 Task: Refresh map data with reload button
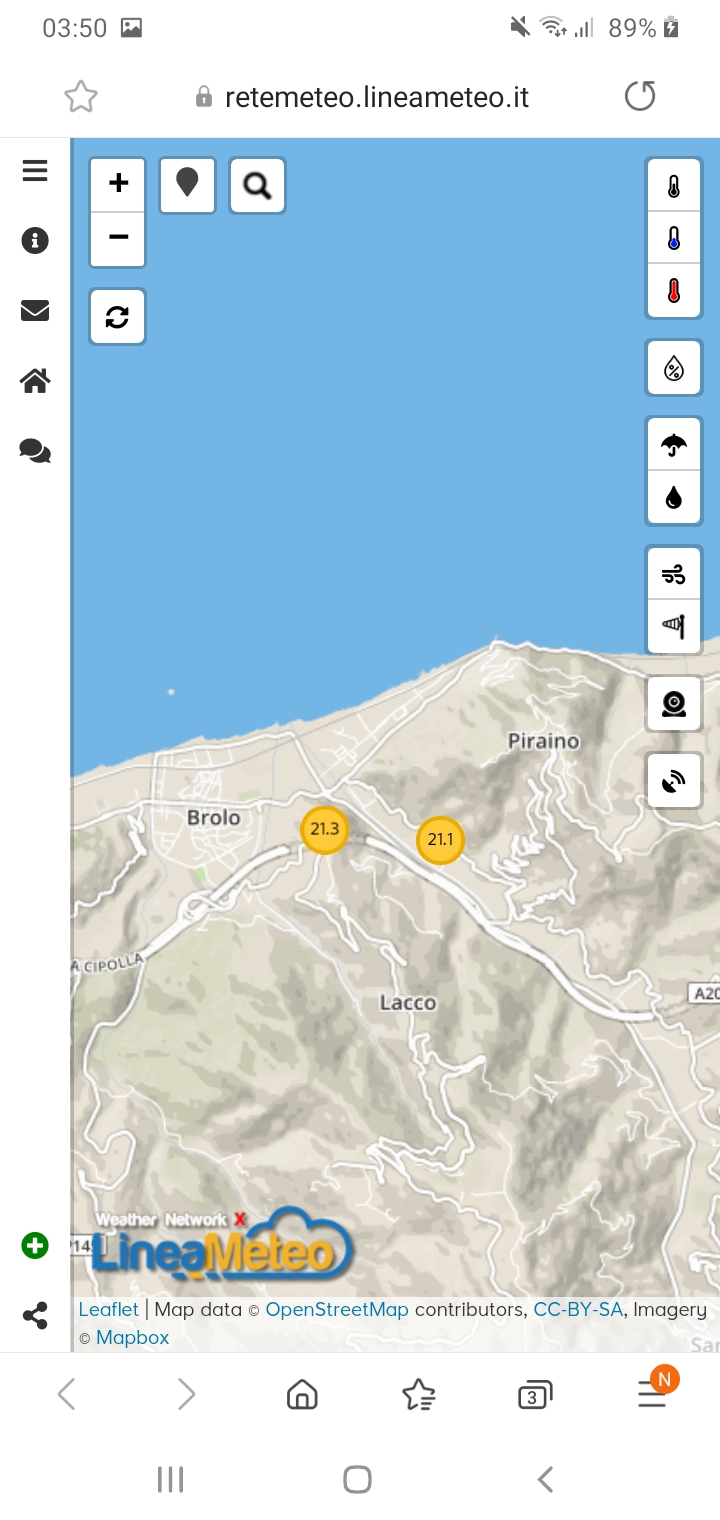point(118,316)
